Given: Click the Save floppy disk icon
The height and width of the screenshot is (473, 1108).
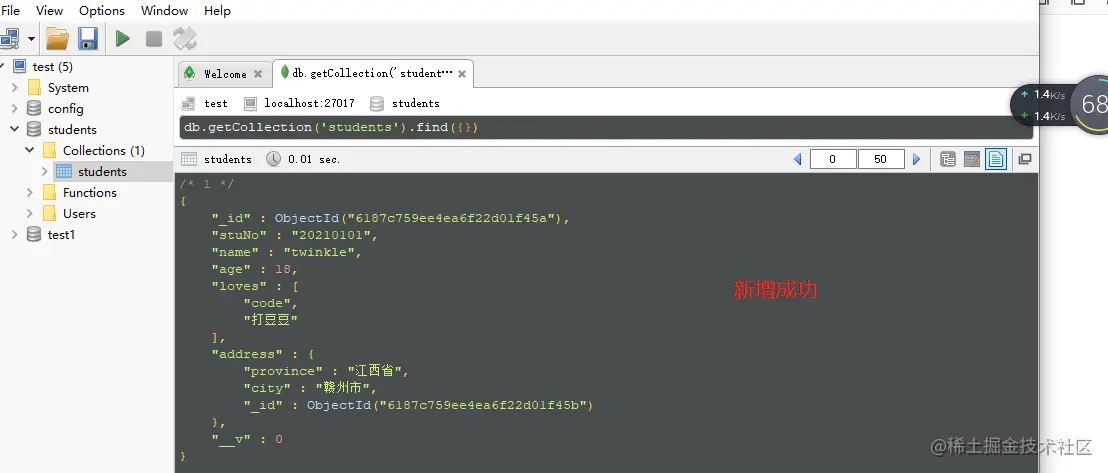Looking at the screenshot, I should [x=88, y=38].
